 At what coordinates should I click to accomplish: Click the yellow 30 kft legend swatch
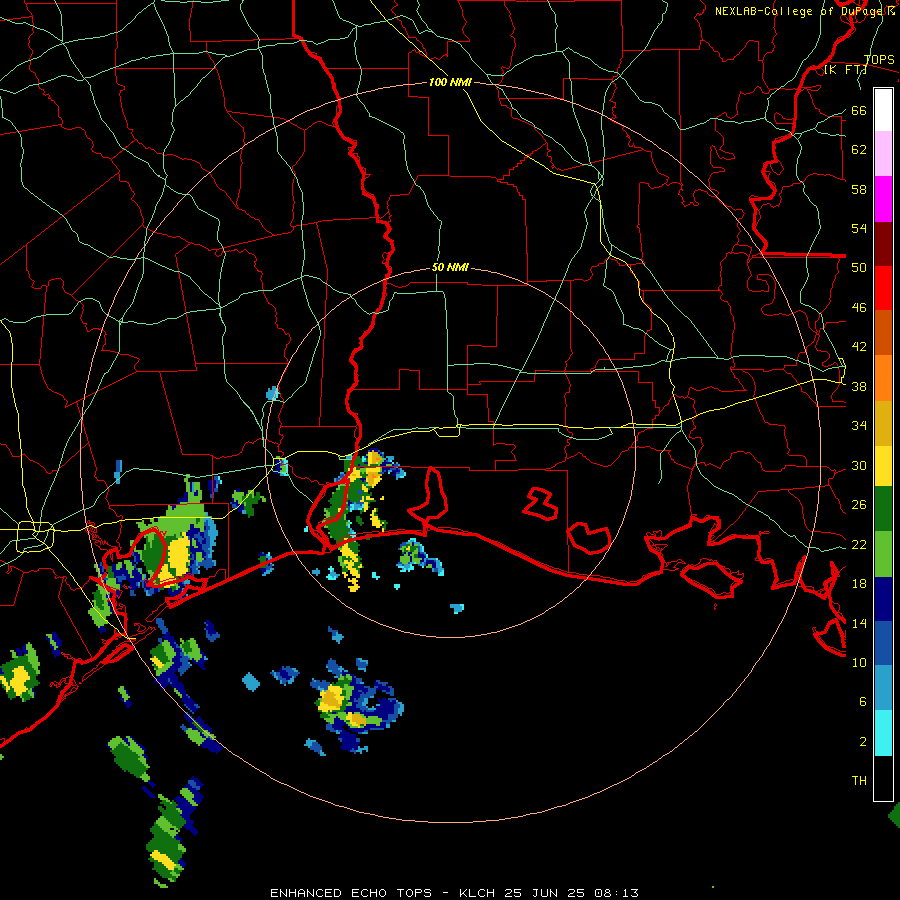tap(883, 466)
